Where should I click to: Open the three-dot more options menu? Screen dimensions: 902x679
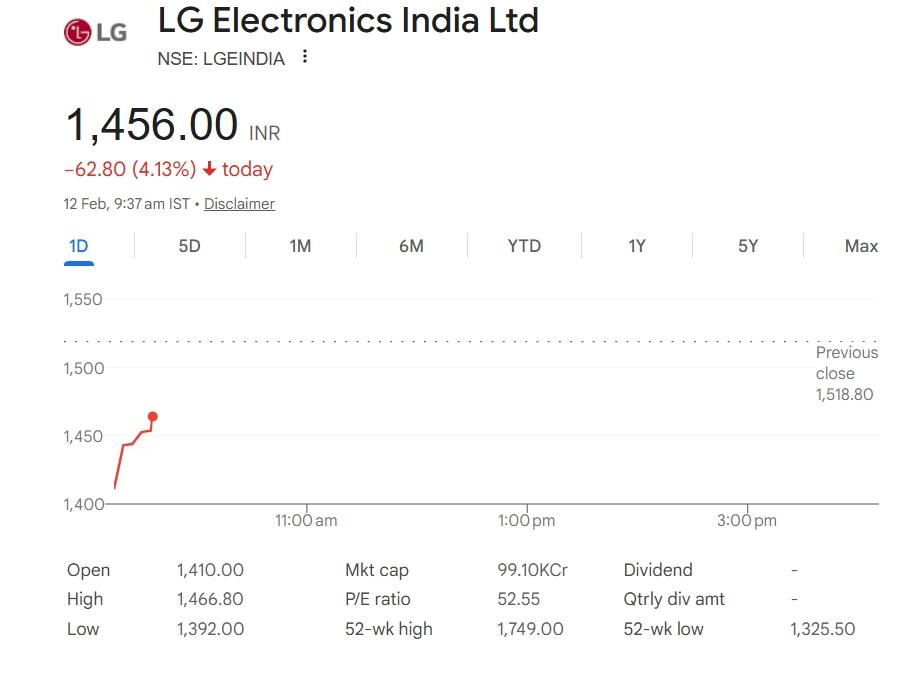pyautogui.click(x=305, y=57)
